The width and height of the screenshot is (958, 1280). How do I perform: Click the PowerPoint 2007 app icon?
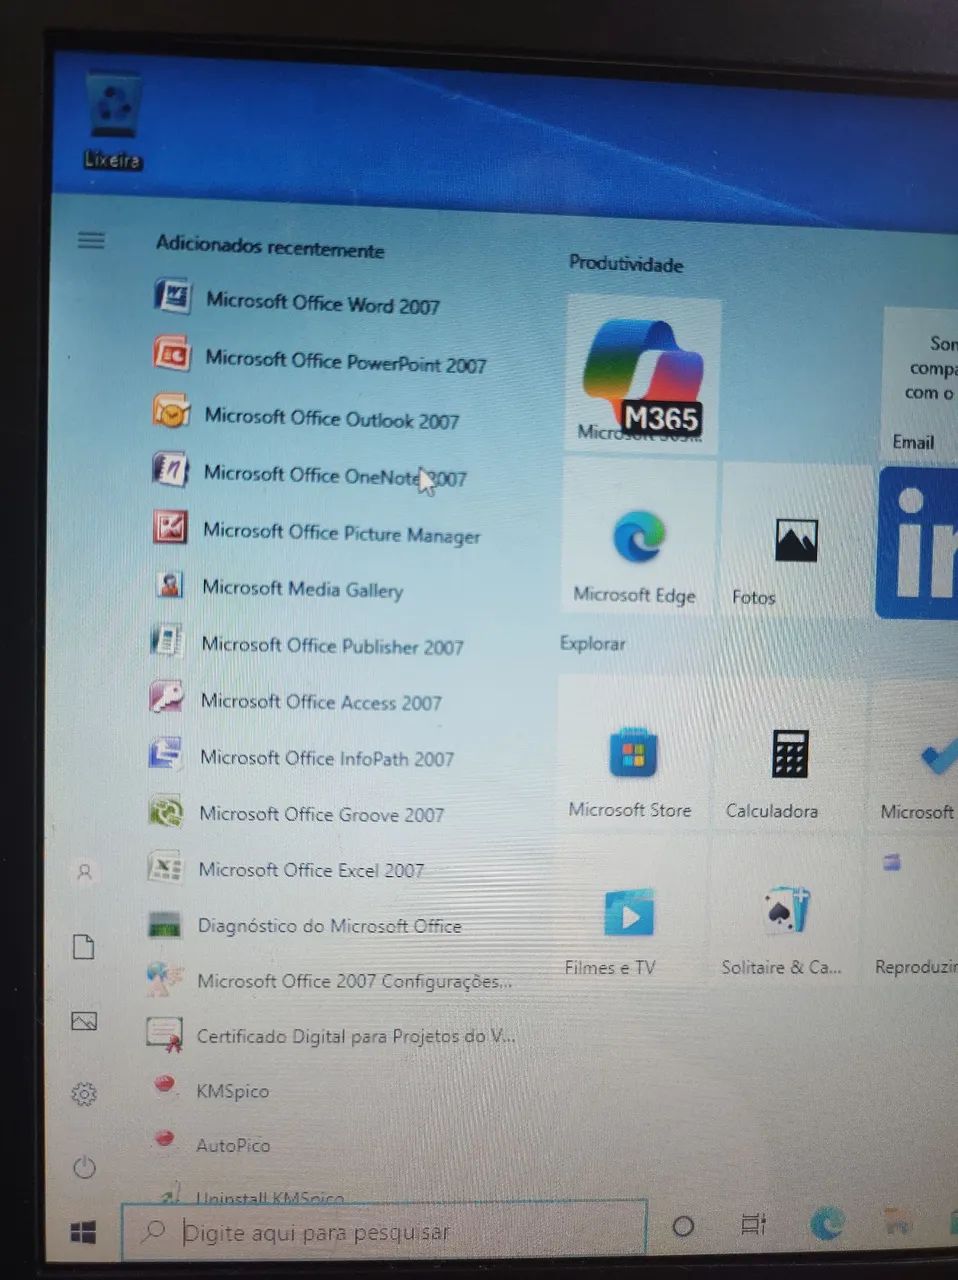click(171, 354)
